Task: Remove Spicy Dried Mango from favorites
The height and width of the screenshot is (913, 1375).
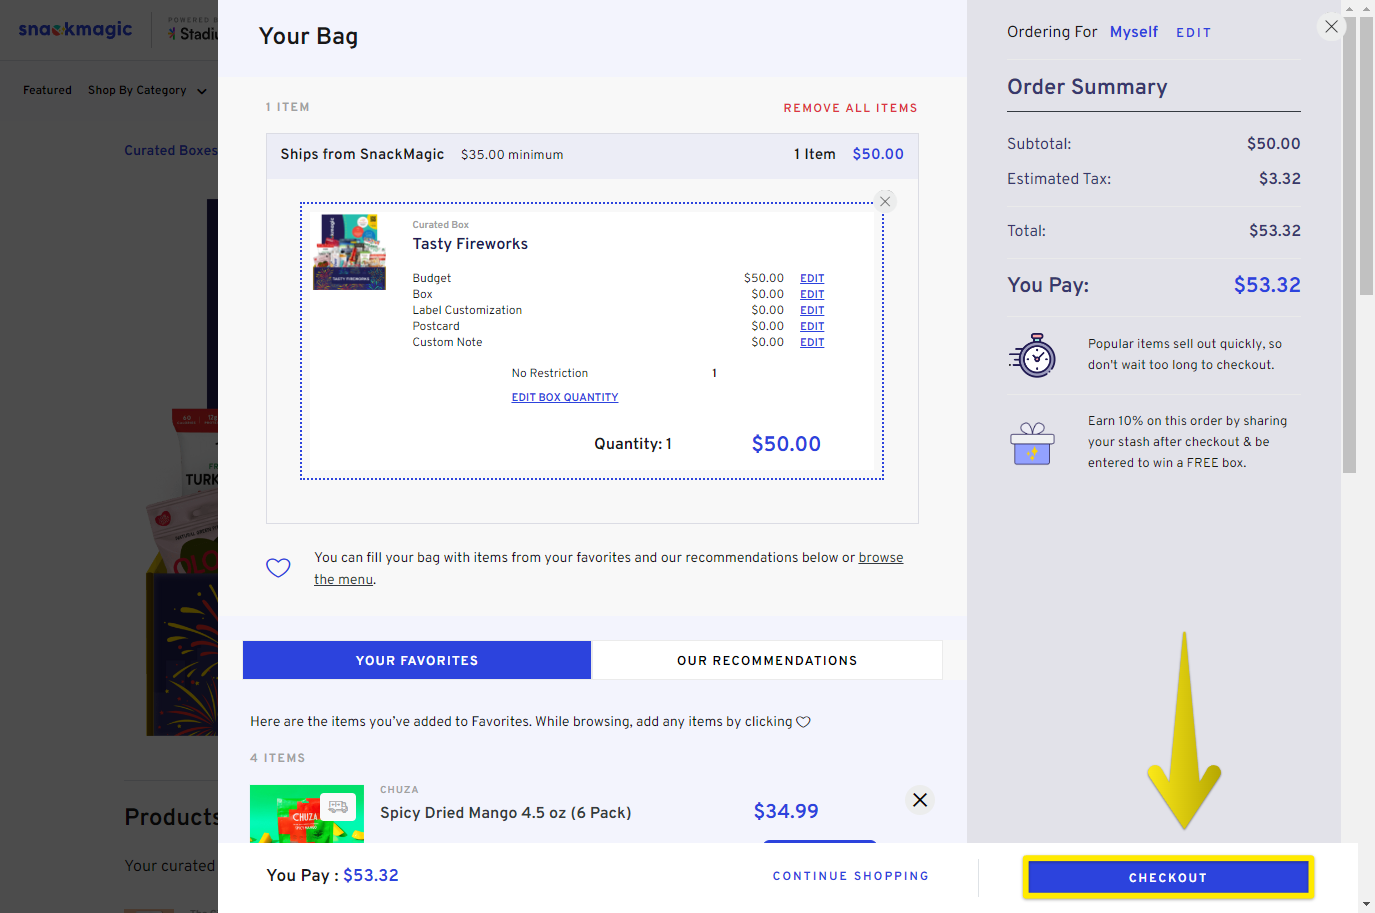Action: tap(920, 800)
